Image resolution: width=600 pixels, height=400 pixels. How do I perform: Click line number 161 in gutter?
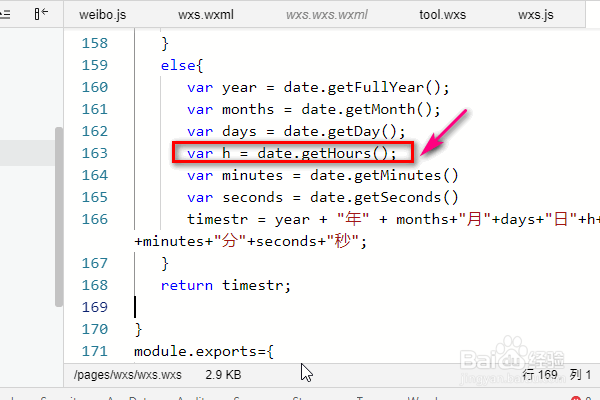click(x=95, y=109)
